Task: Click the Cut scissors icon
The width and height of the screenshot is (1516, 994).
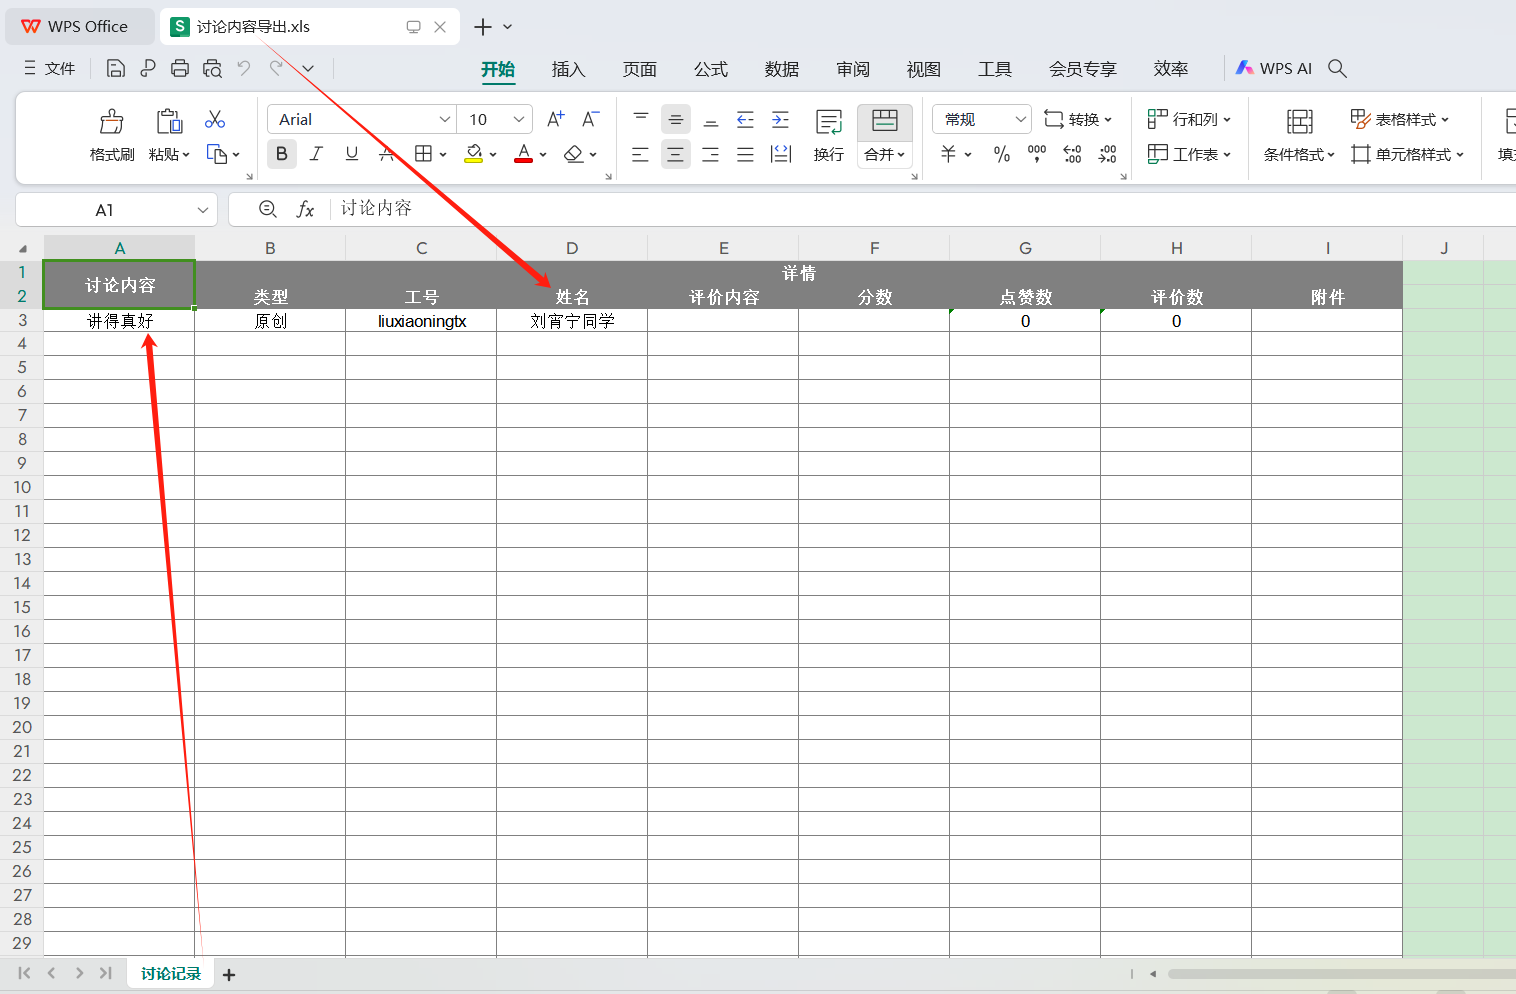Action: click(x=214, y=119)
